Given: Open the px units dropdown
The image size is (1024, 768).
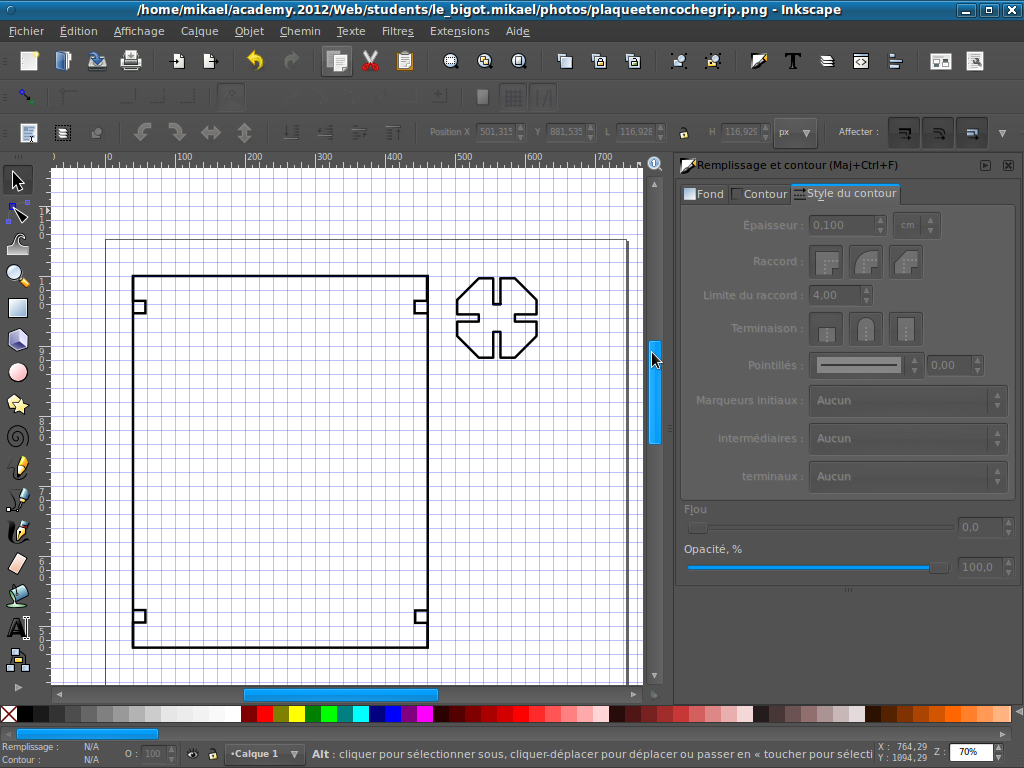Looking at the screenshot, I should 796,132.
